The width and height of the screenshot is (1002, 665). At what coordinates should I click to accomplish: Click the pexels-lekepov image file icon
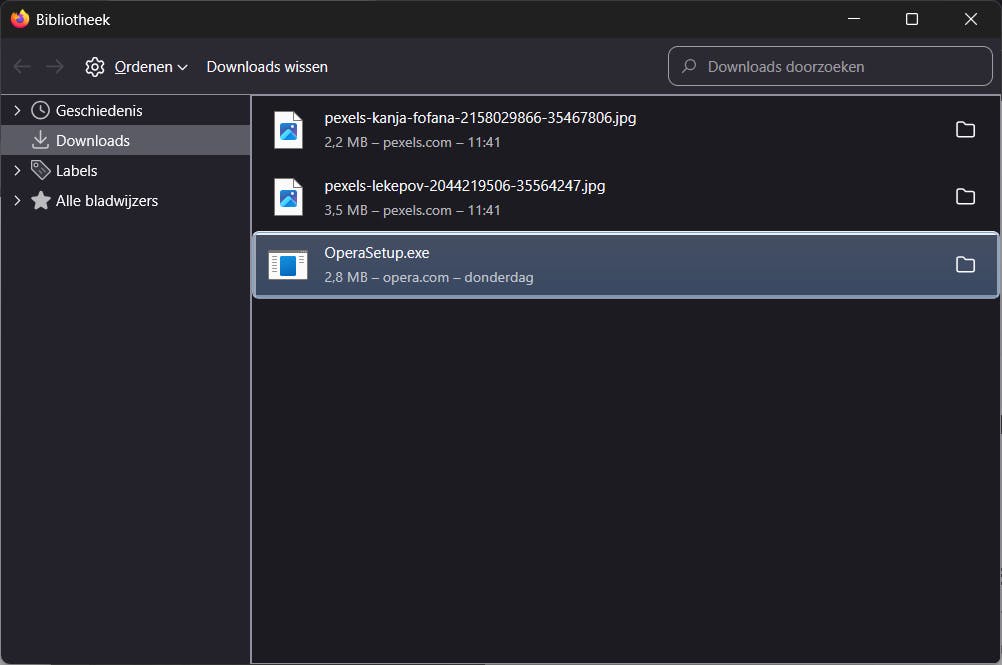(x=288, y=197)
